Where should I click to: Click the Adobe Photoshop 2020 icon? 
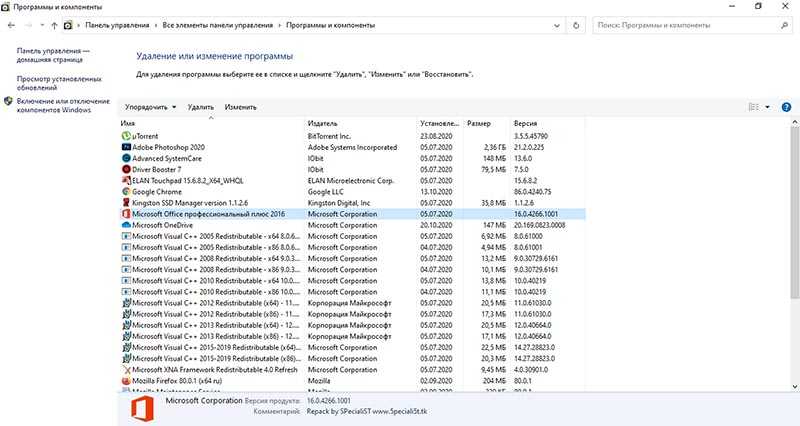pyautogui.click(x=126, y=147)
